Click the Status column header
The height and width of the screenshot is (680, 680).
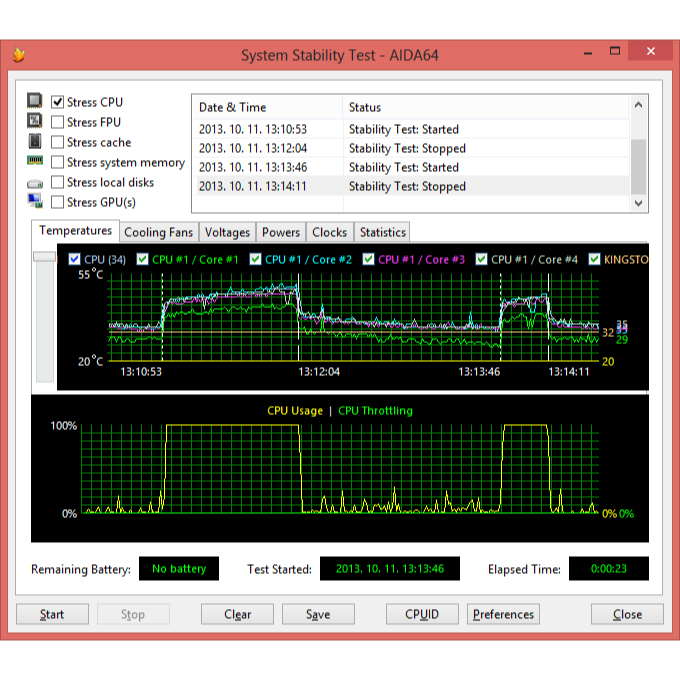486,107
